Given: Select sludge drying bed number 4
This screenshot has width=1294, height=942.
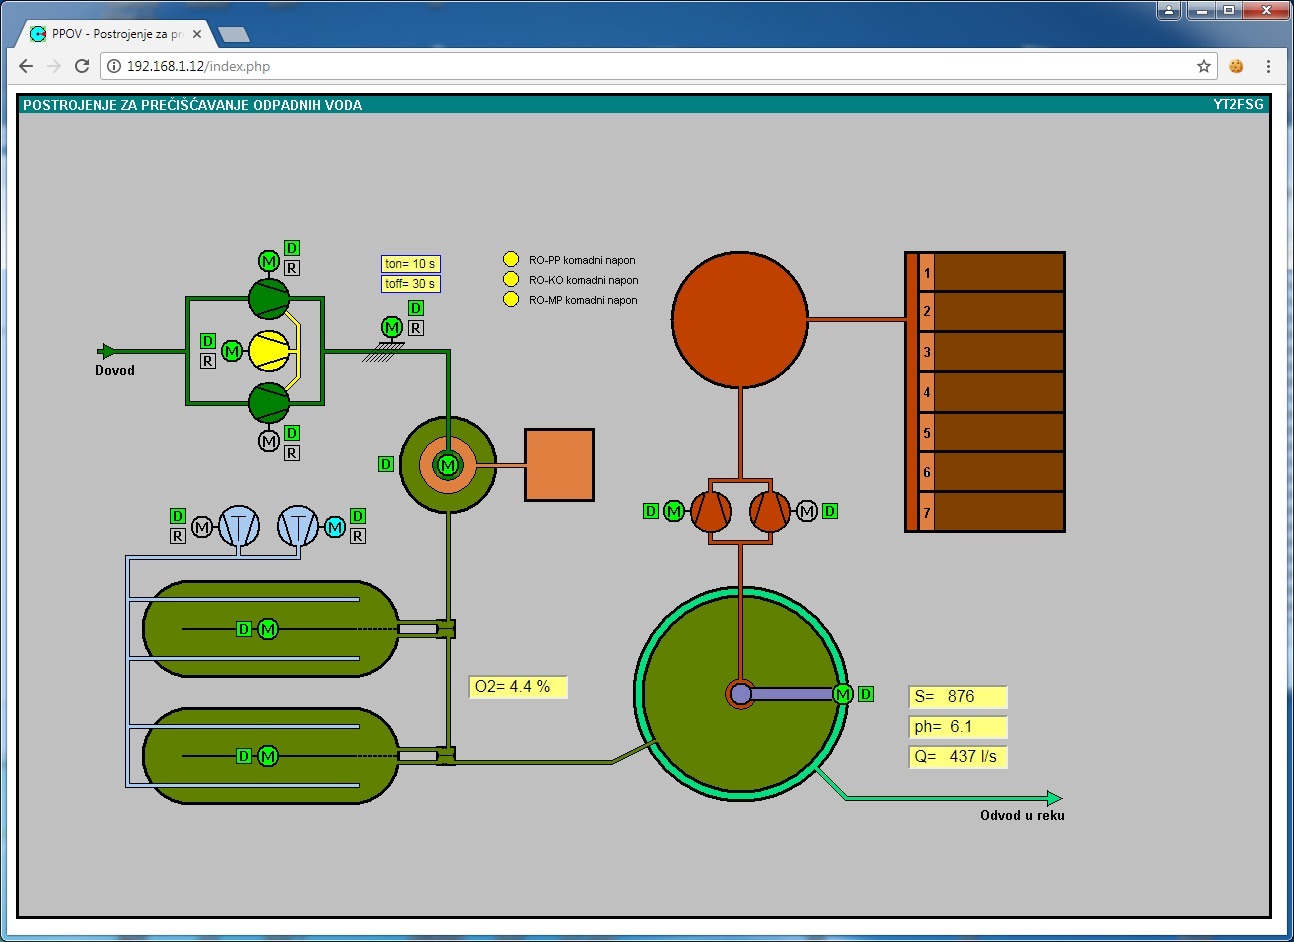Looking at the screenshot, I should pyautogui.click(x=990, y=392).
